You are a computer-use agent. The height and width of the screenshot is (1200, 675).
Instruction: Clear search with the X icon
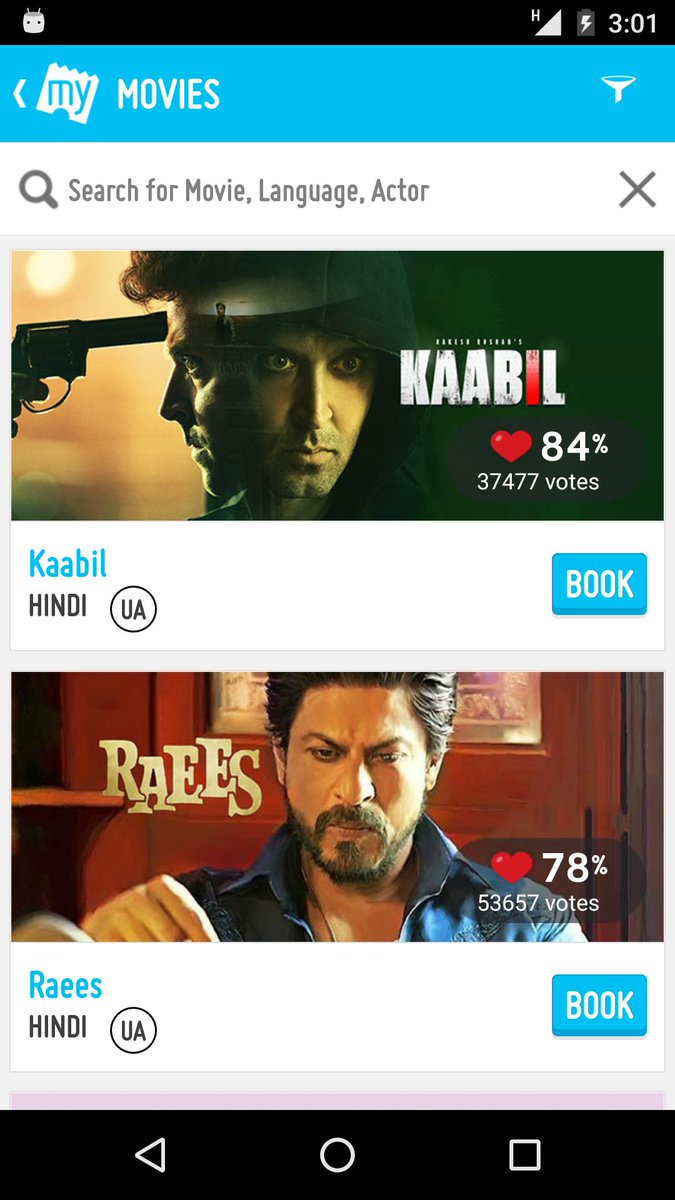pyautogui.click(x=637, y=189)
